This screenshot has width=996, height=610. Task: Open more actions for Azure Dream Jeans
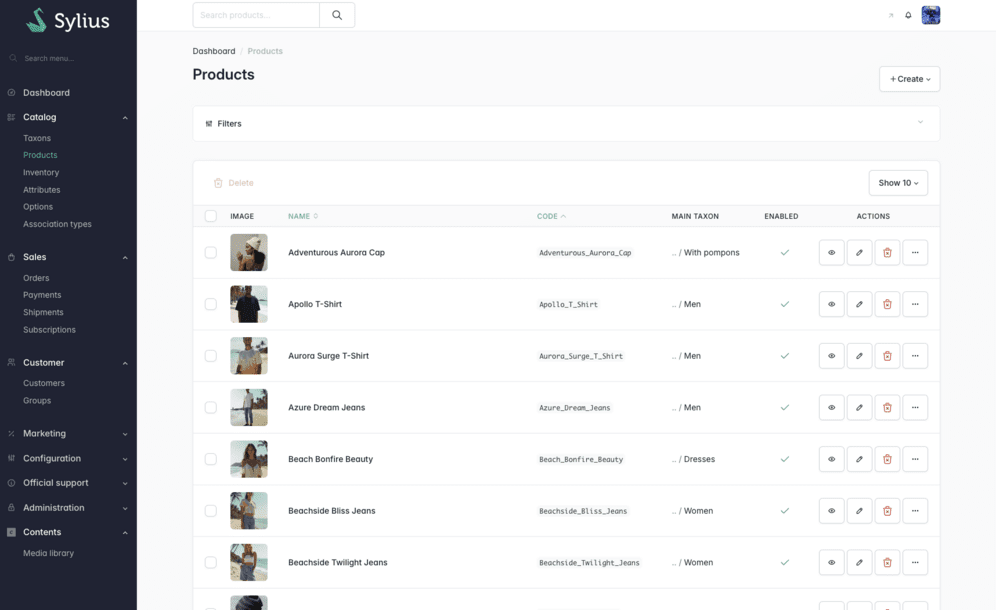click(915, 407)
